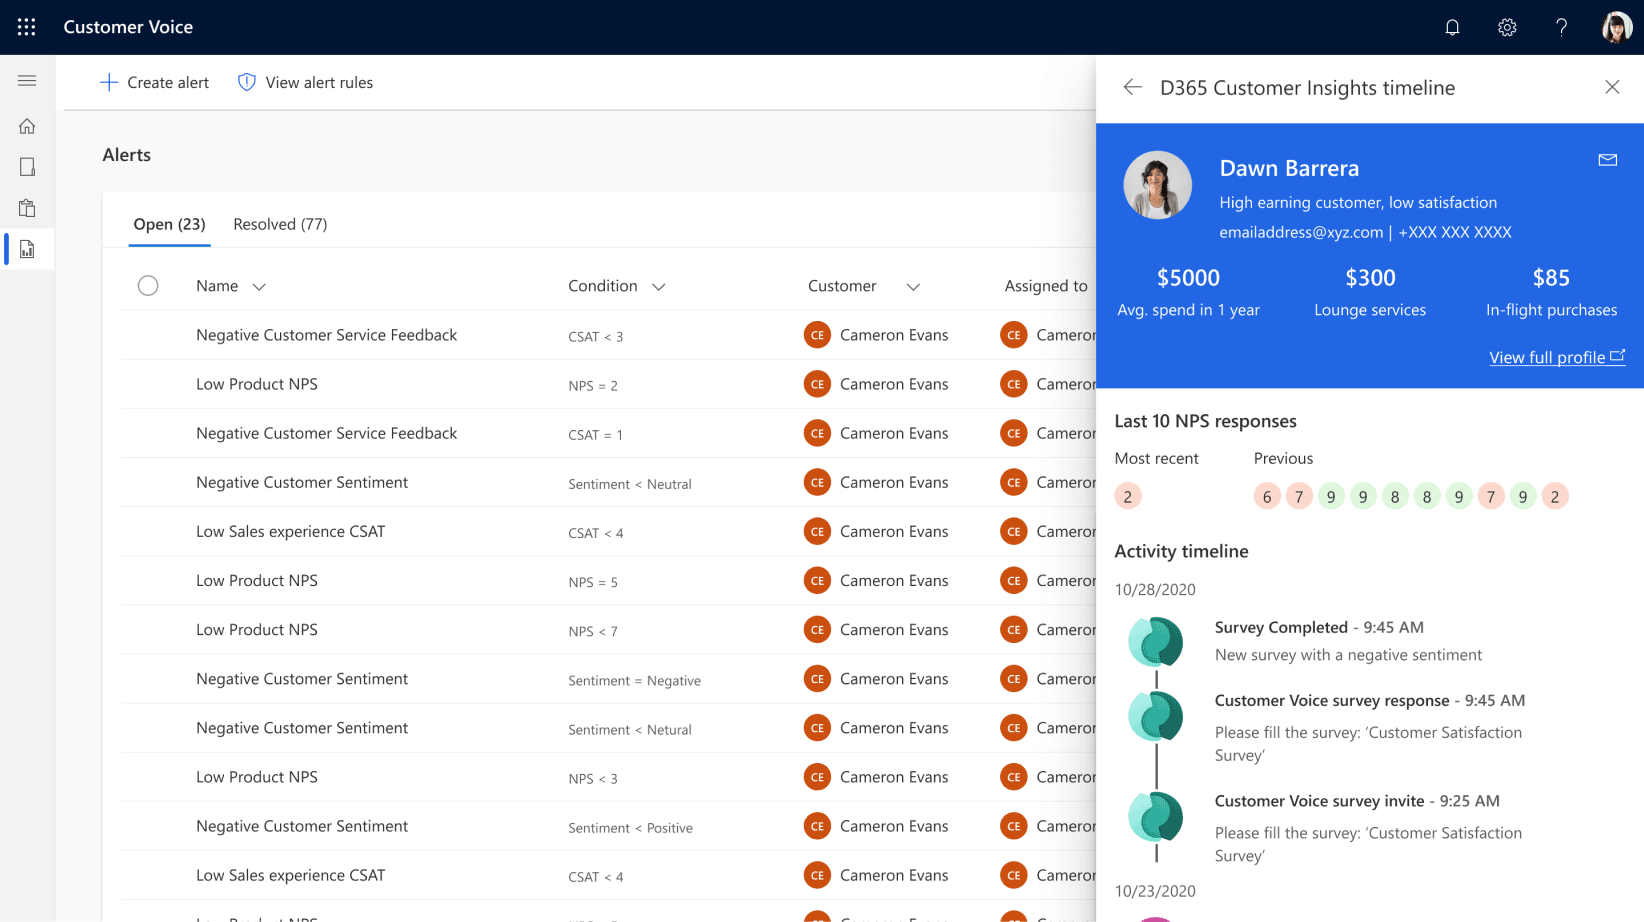Switch to Open (23) tab
This screenshot has height=922, width=1644.
point(169,224)
